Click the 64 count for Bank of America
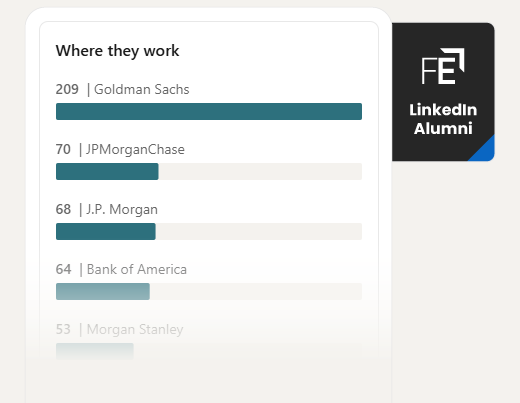Viewport: 520px width, 403px height. (63, 269)
